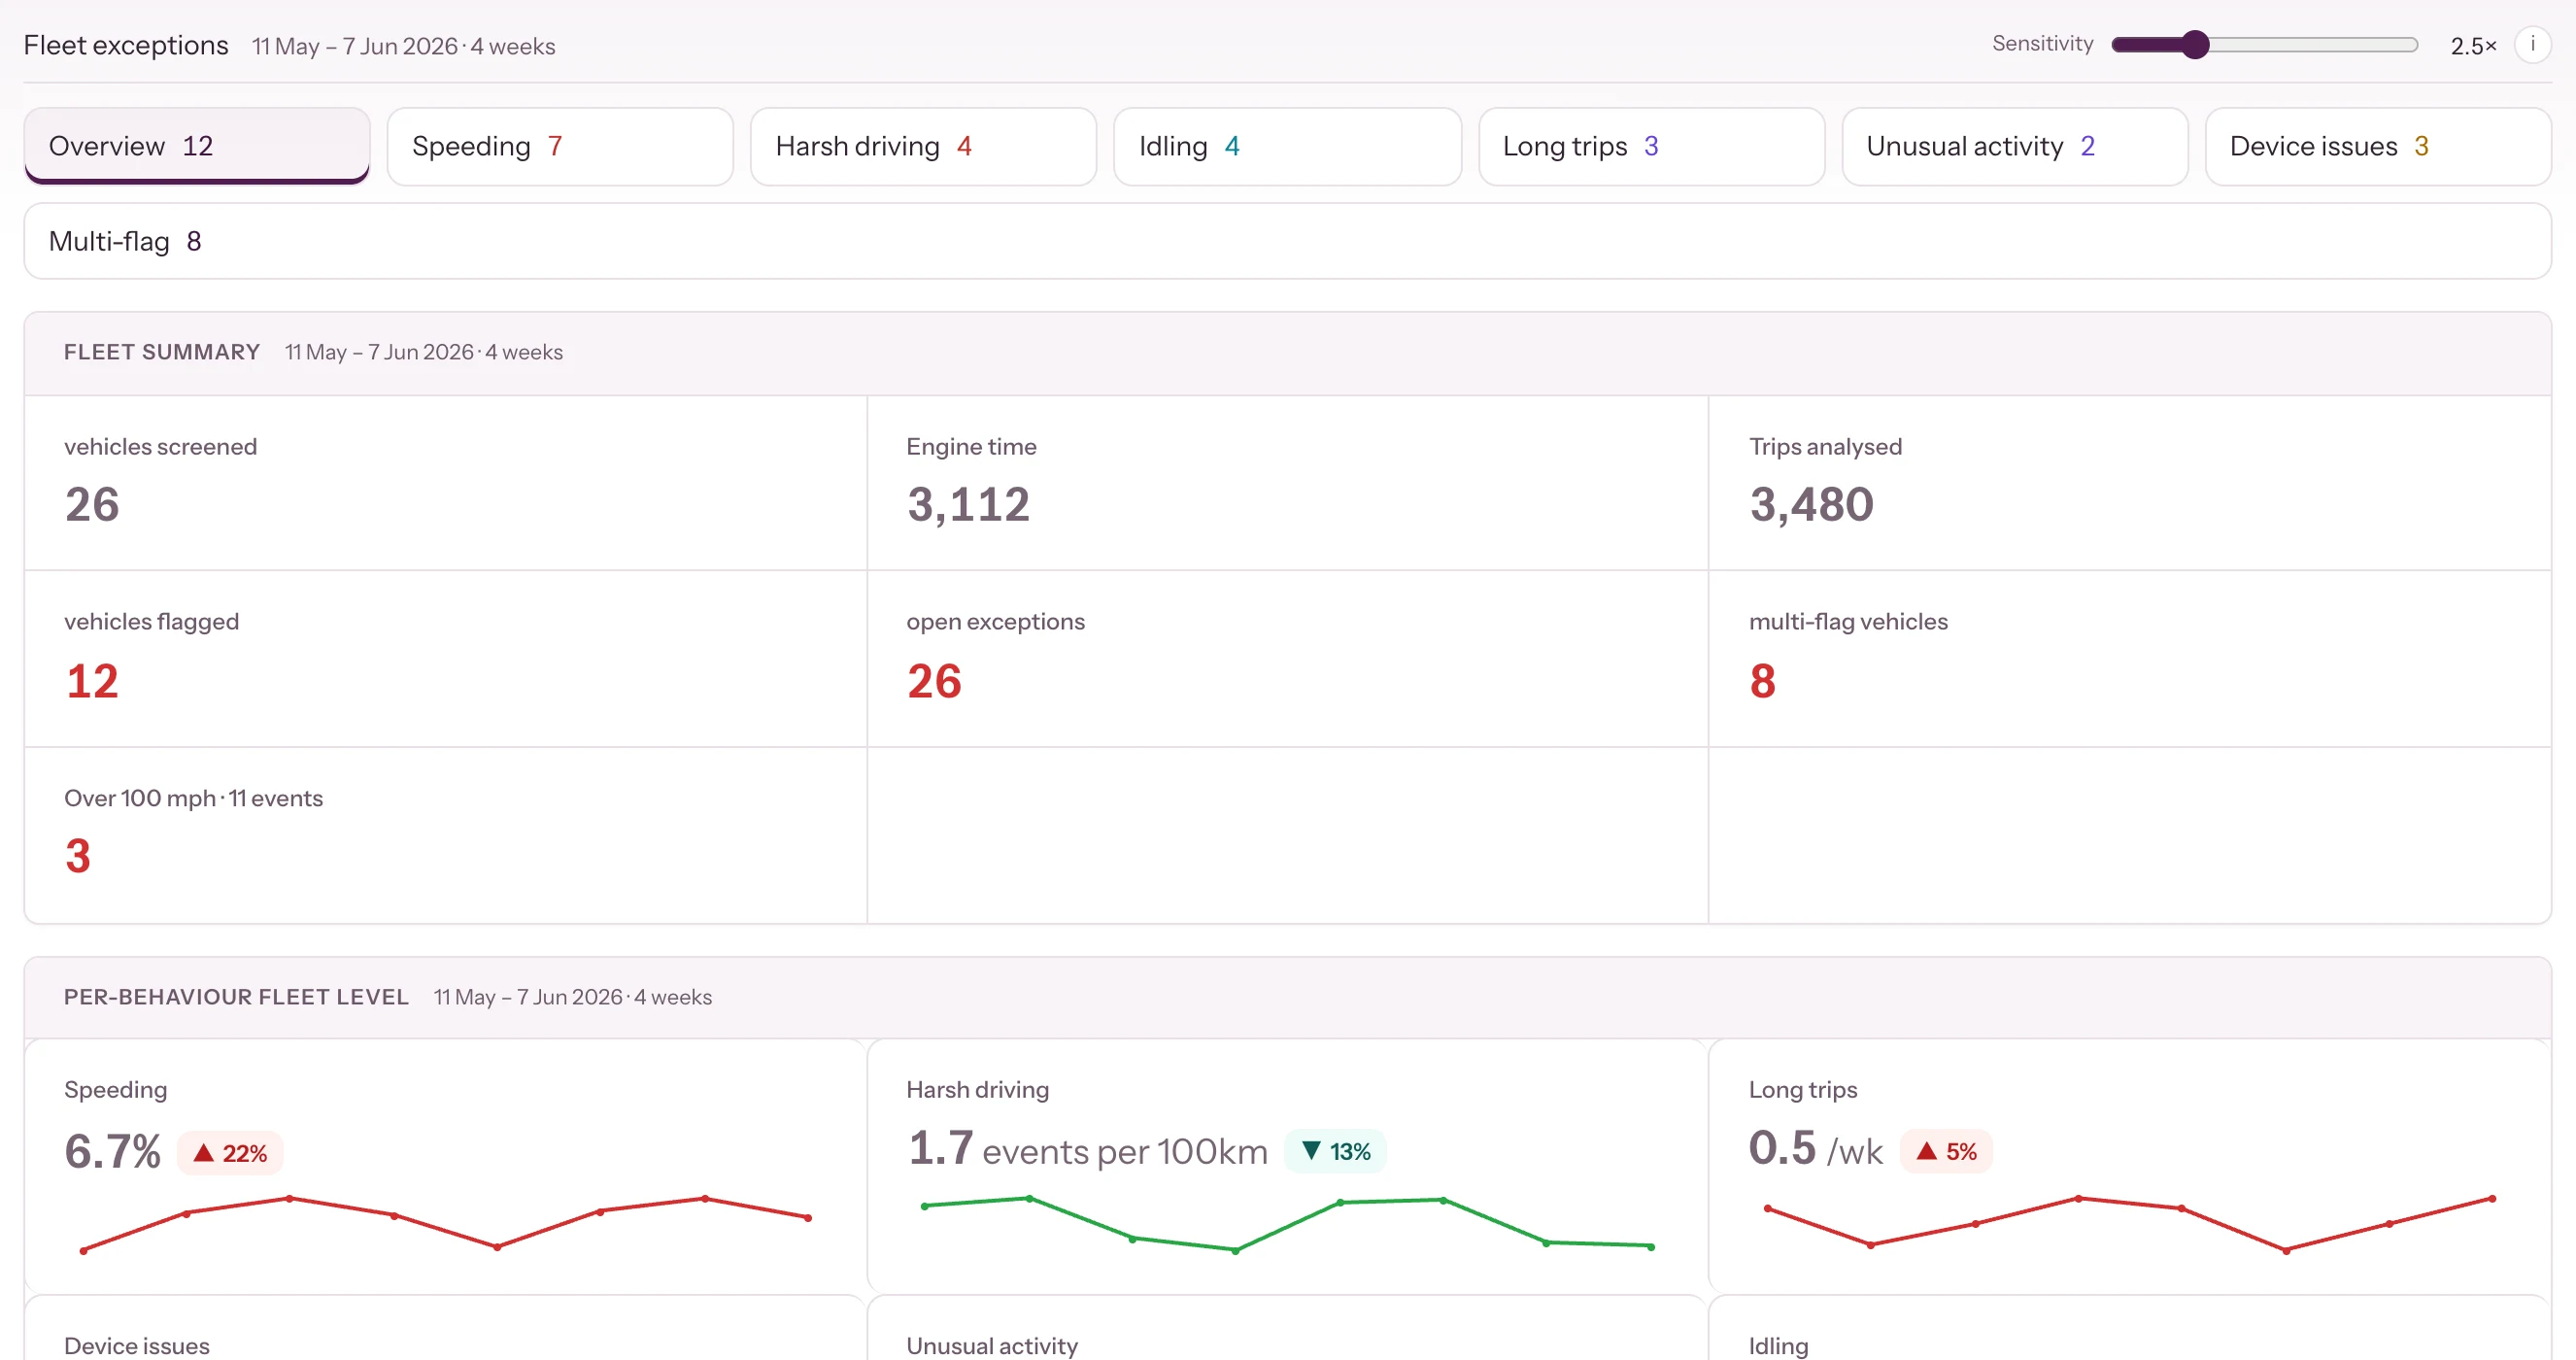
Task: Select the Harsh driving tab
Action: pos(924,146)
